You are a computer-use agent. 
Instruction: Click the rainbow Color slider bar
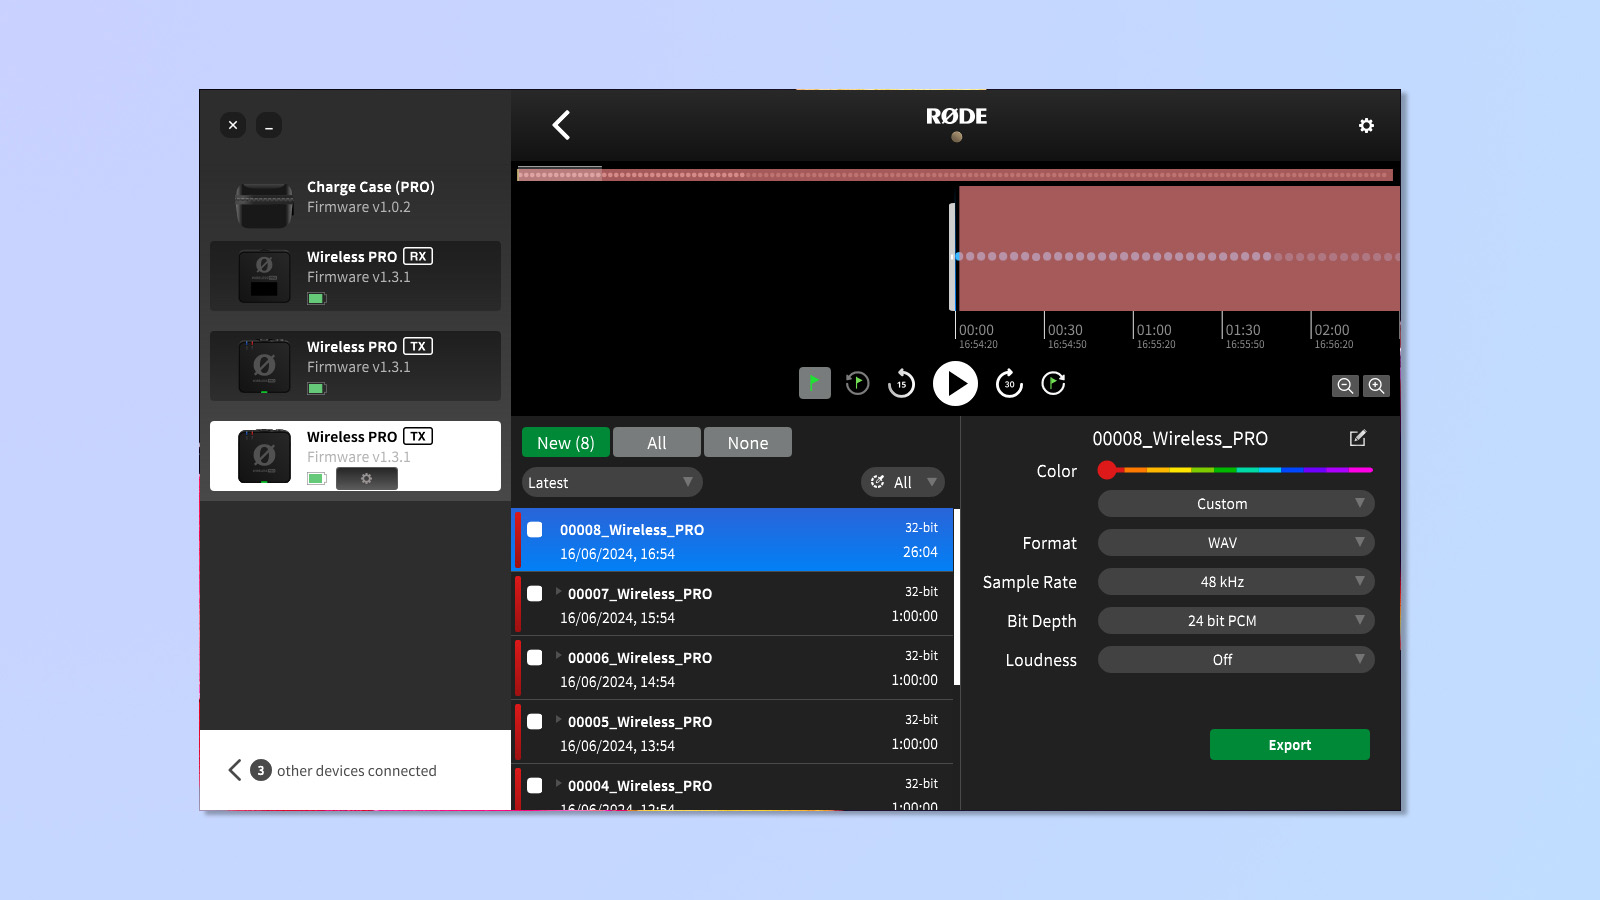1240,470
